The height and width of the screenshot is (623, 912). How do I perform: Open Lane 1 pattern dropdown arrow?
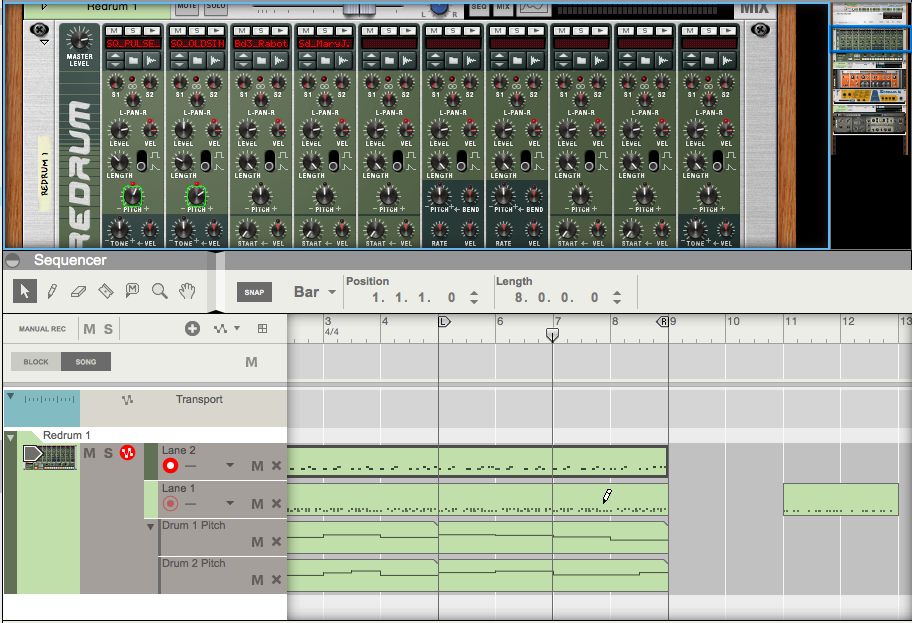(230, 503)
